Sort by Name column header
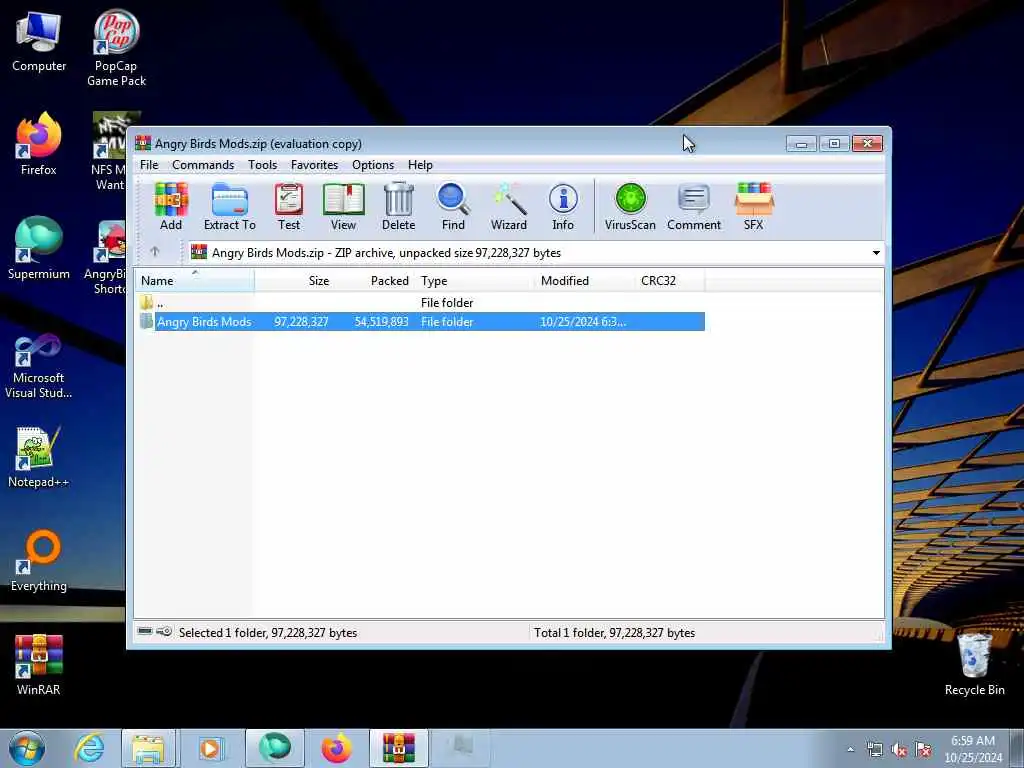 click(x=195, y=281)
